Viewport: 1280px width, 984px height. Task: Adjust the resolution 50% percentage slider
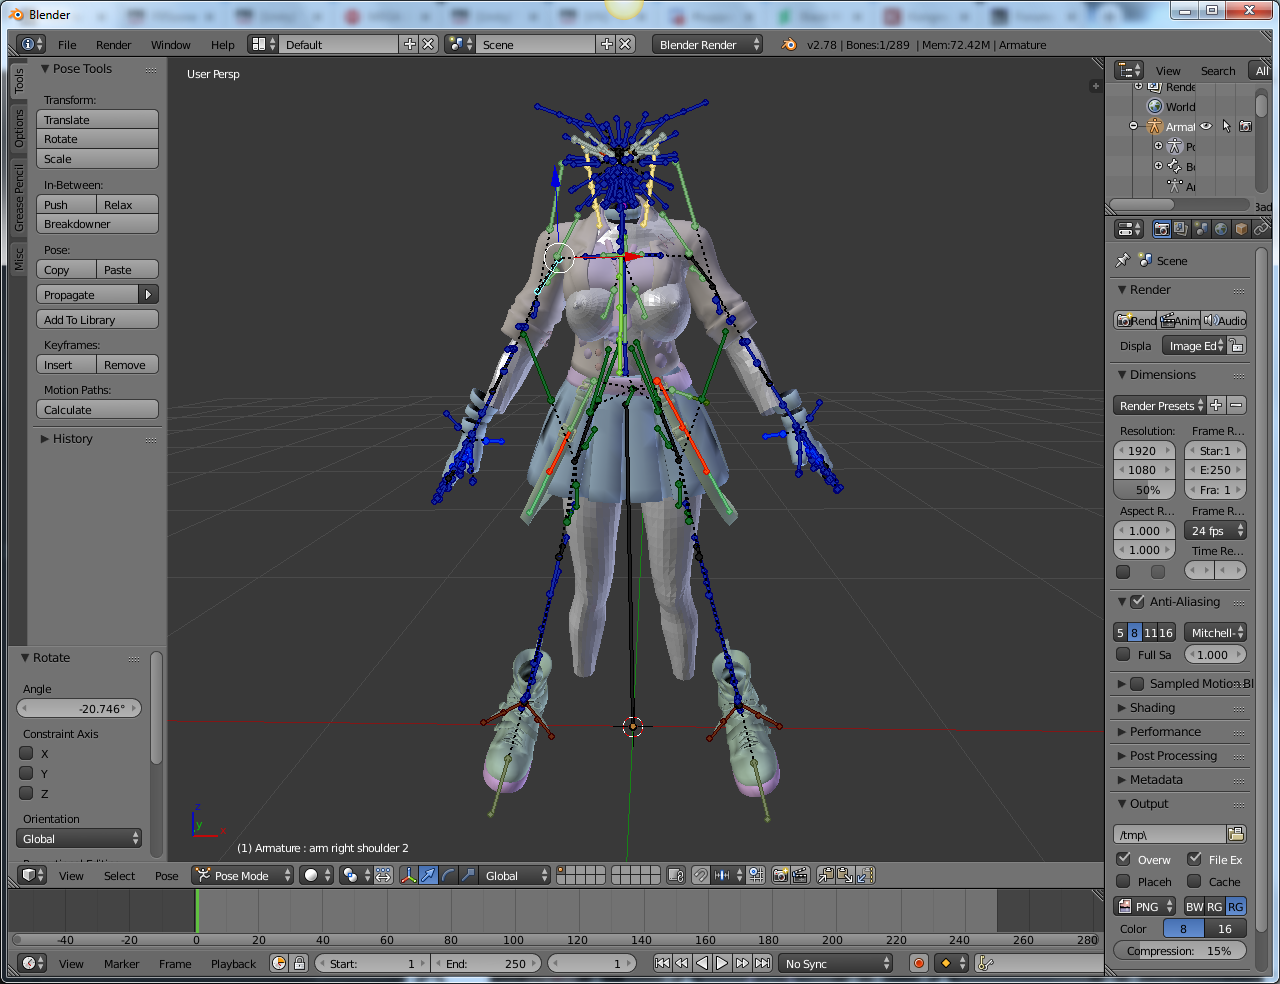click(x=1145, y=490)
